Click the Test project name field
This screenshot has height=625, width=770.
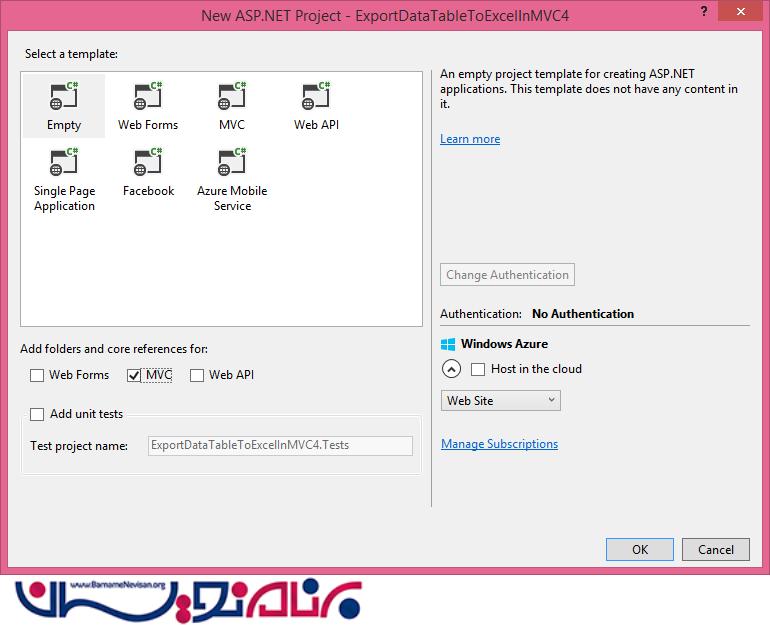[x=280, y=446]
